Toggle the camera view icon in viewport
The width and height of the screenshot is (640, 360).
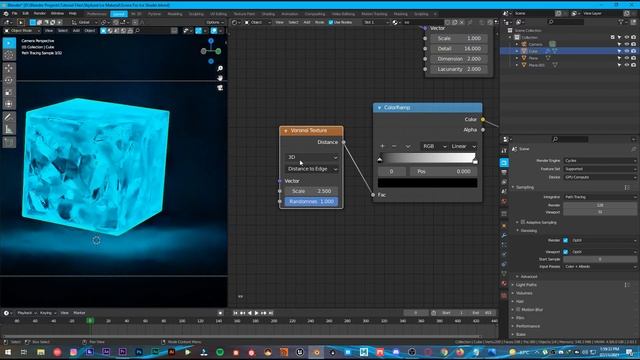220,87
